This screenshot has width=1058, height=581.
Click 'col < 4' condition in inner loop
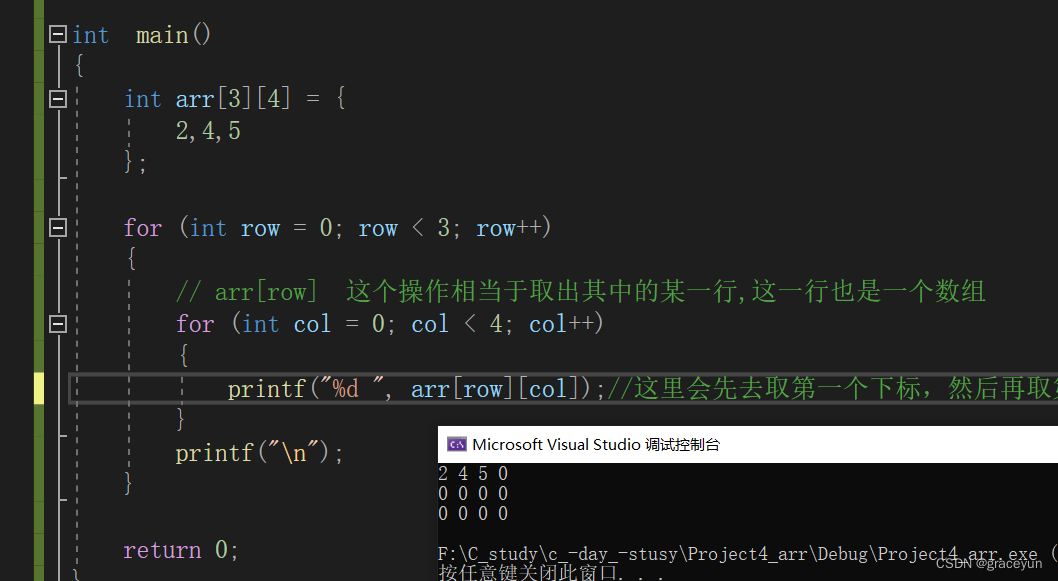[x=457, y=325]
